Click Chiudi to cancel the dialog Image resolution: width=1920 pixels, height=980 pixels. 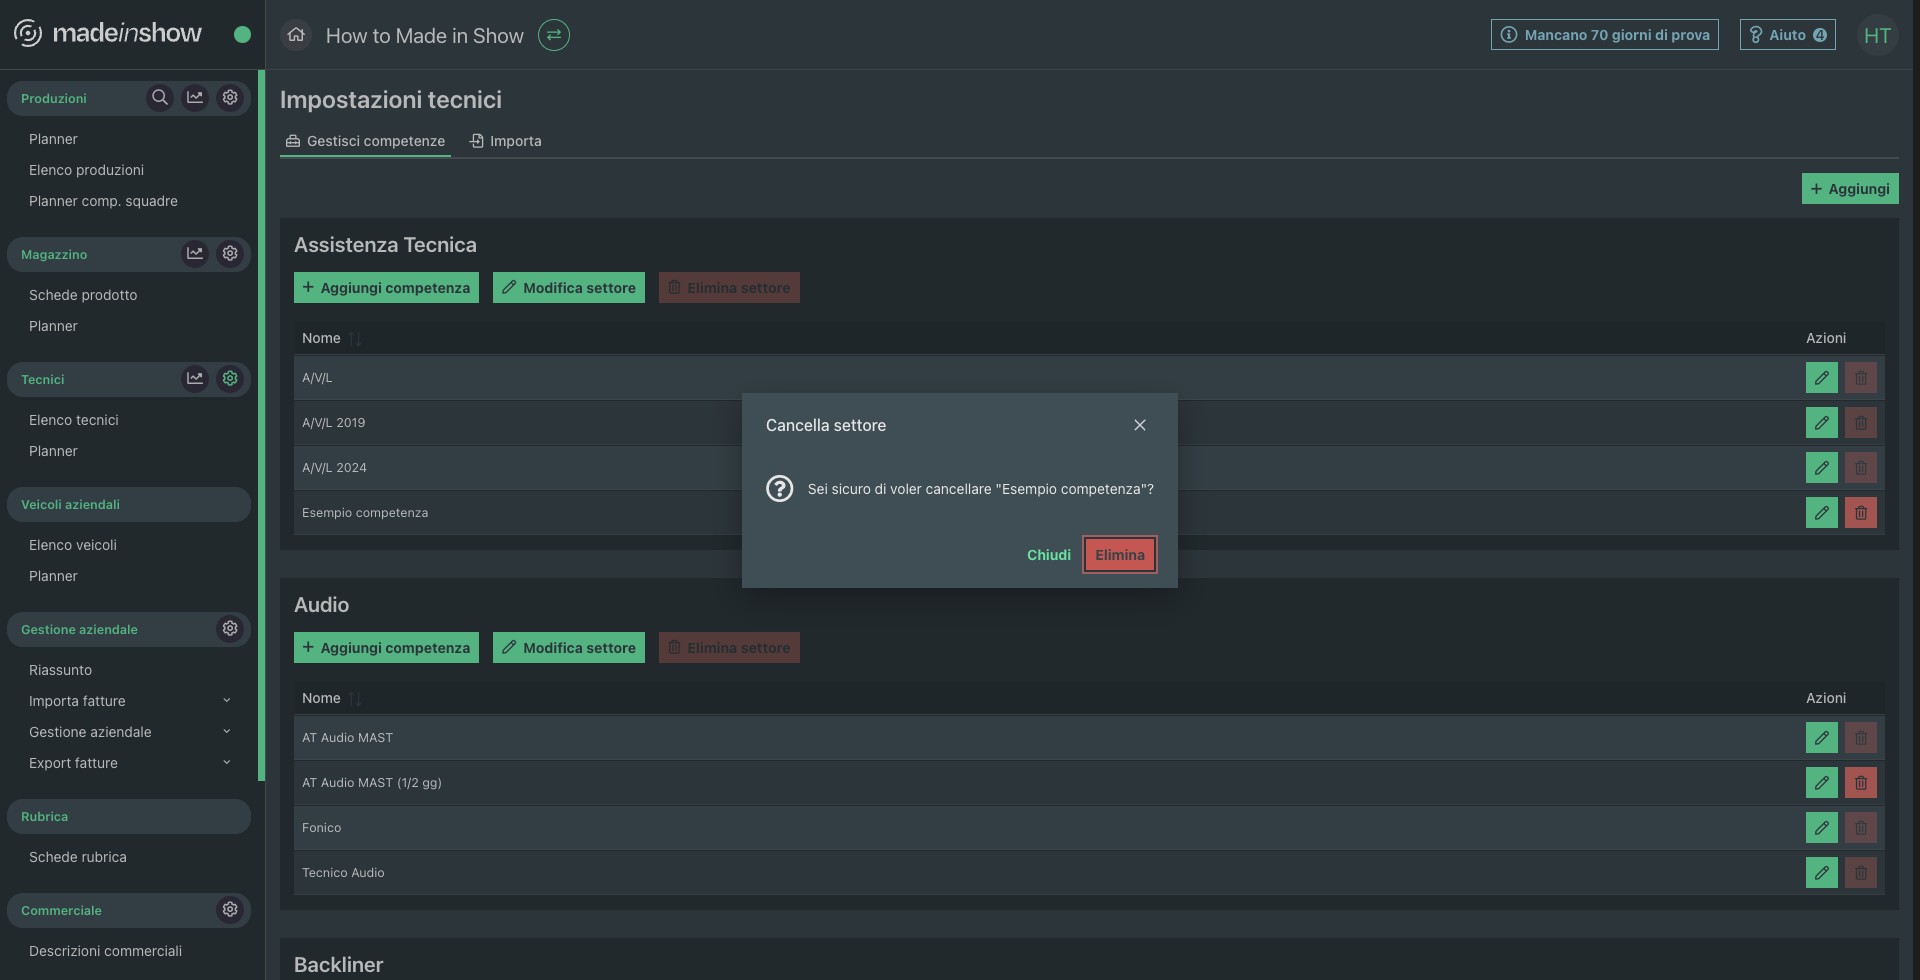[1048, 555]
